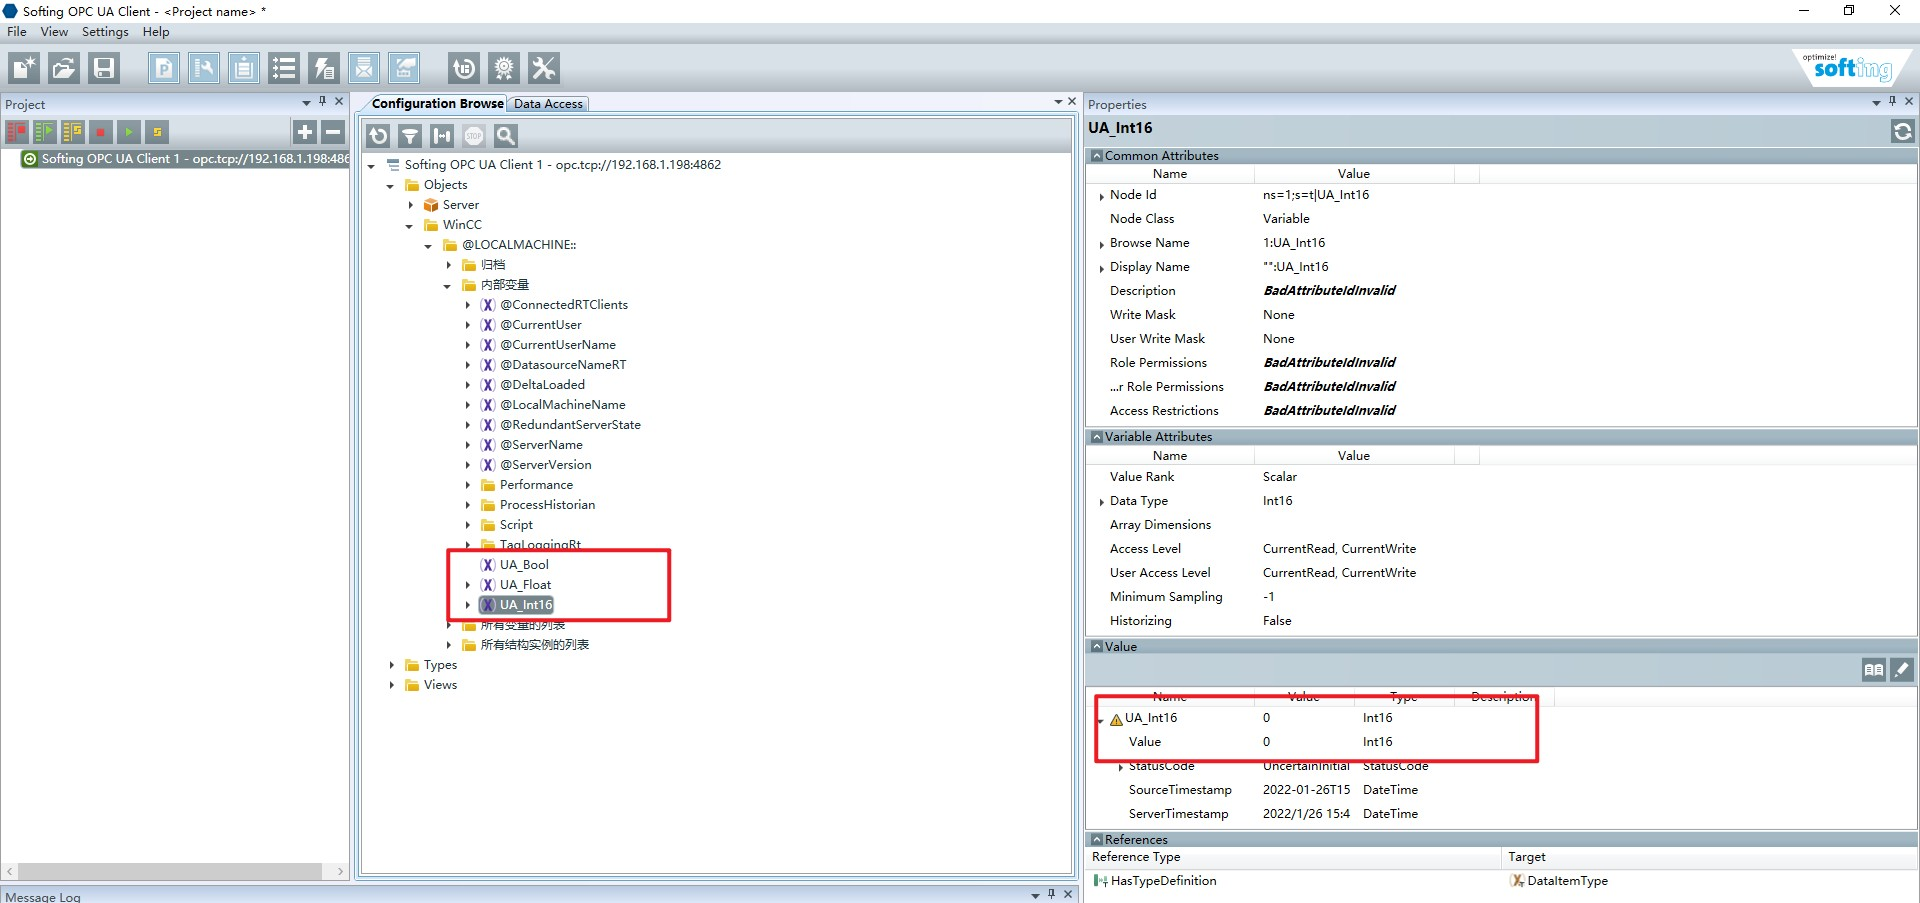Toggle the Project panel toolbar button marked P

[164, 68]
